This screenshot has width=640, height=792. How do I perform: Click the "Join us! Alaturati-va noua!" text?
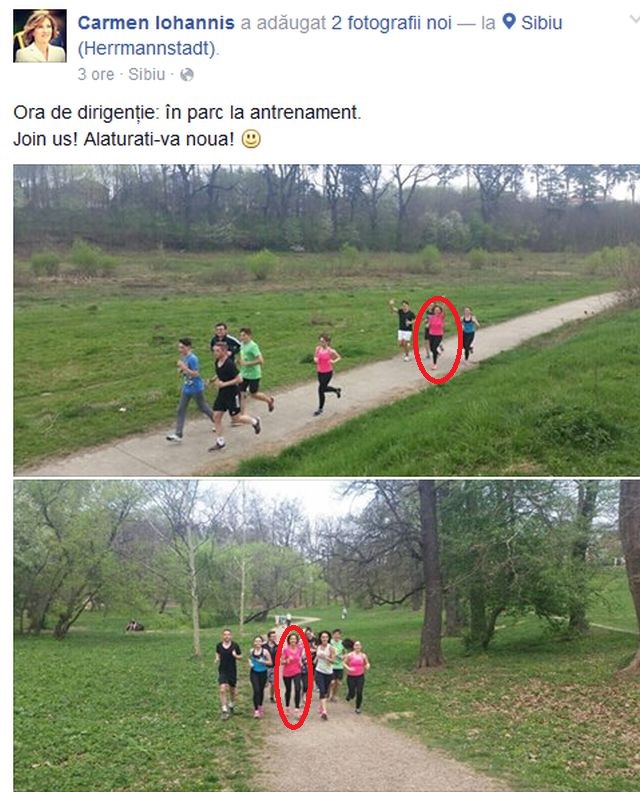point(124,139)
